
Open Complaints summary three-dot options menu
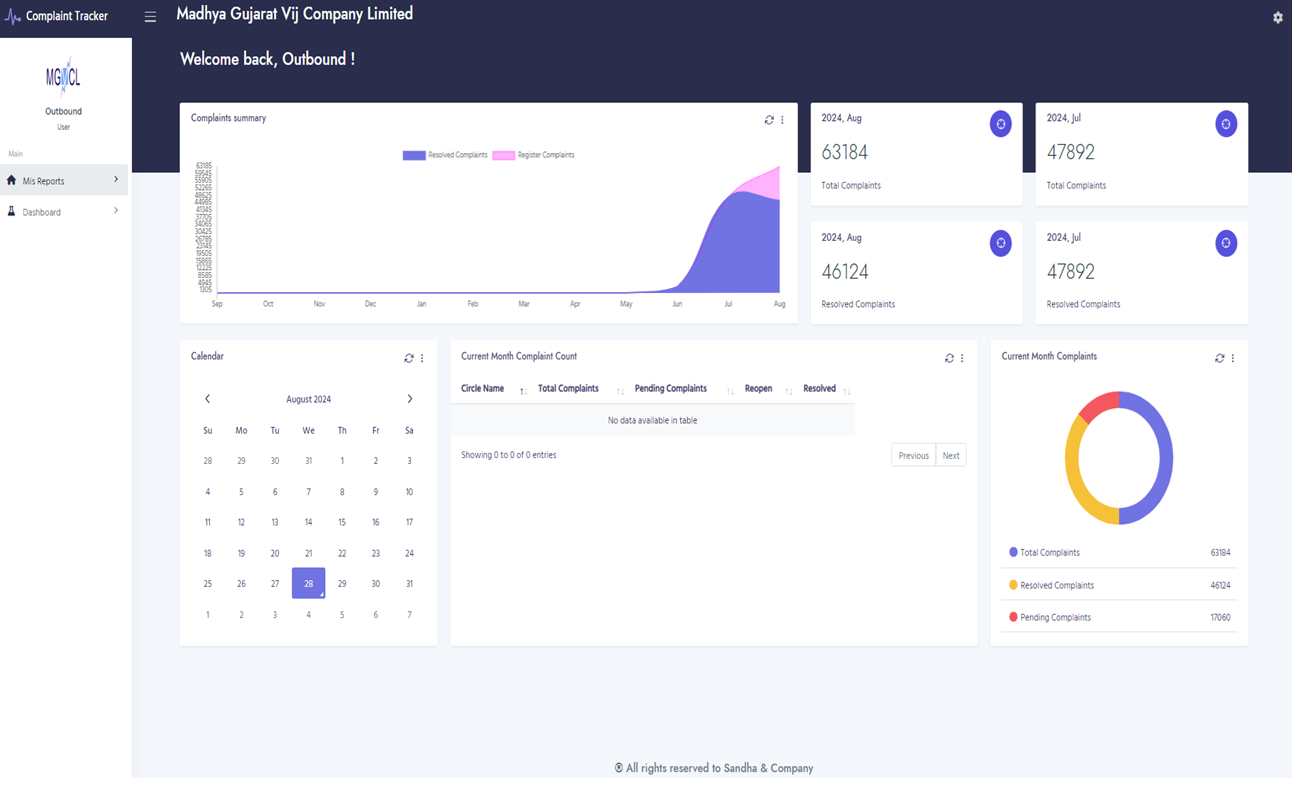[x=782, y=120]
